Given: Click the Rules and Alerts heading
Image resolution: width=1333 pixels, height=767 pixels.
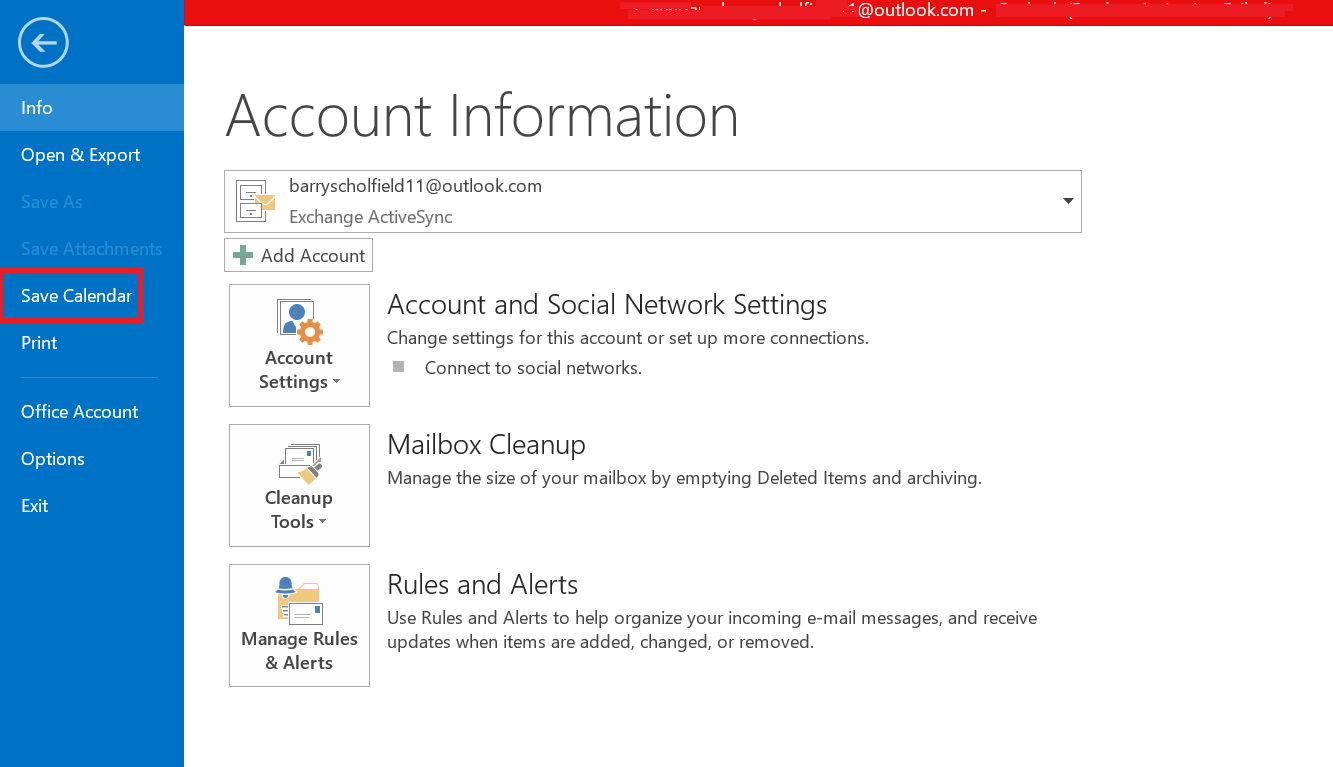Looking at the screenshot, I should coord(483,584).
